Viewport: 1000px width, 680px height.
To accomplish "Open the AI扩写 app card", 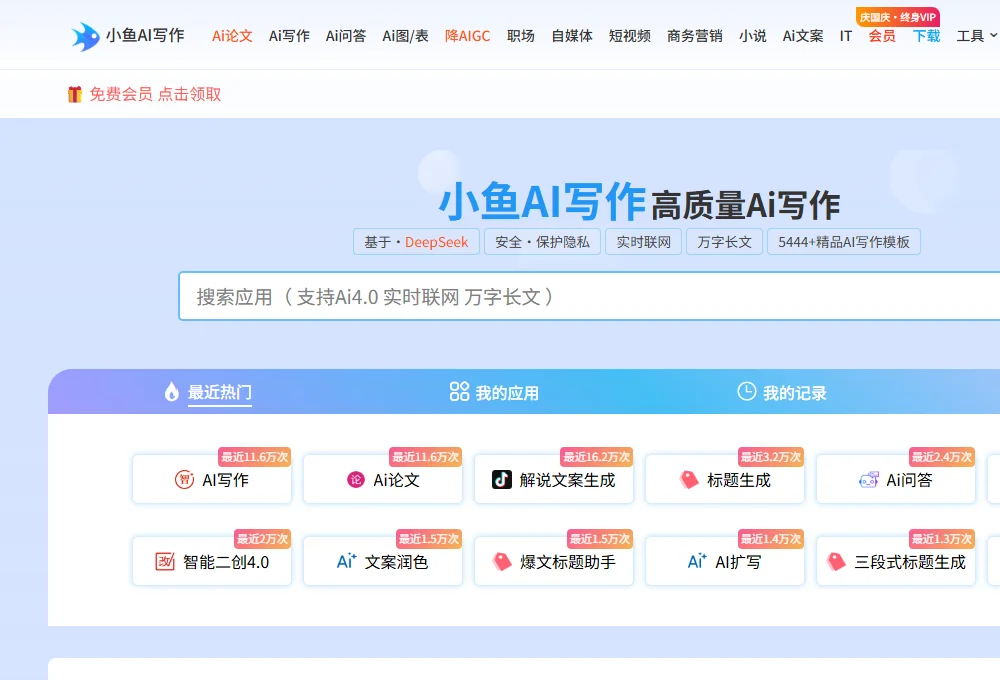I will click(724, 561).
